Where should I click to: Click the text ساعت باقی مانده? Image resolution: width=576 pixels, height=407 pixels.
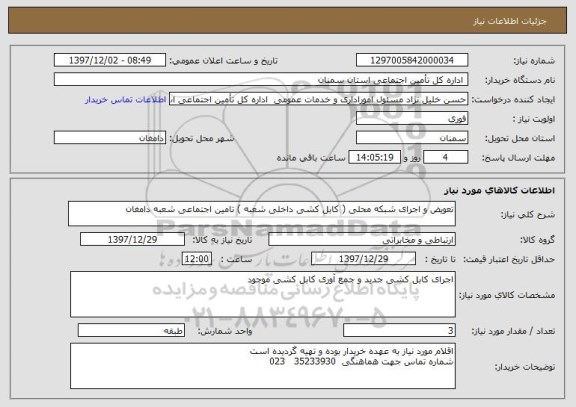click(311, 158)
